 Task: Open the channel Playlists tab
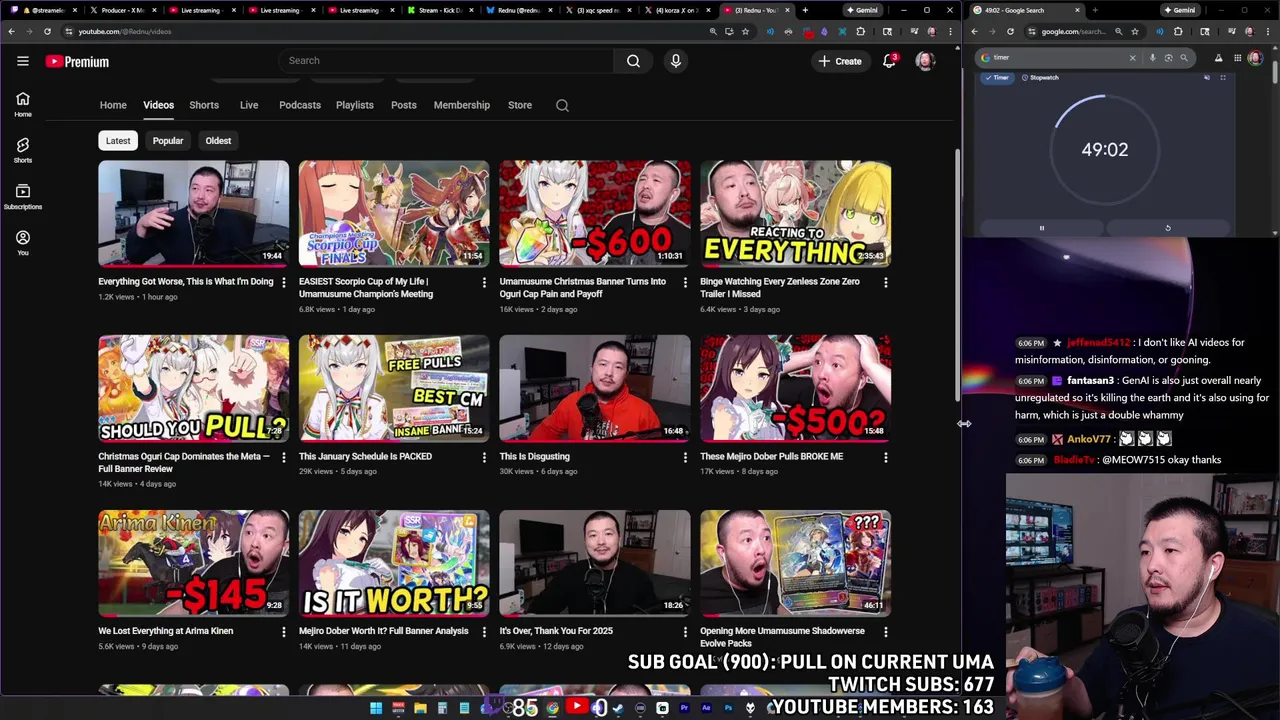pos(355,105)
